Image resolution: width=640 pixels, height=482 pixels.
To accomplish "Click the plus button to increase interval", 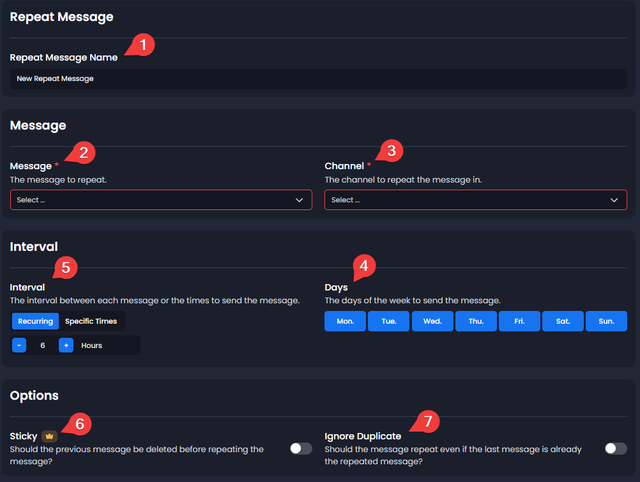I will (66, 345).
